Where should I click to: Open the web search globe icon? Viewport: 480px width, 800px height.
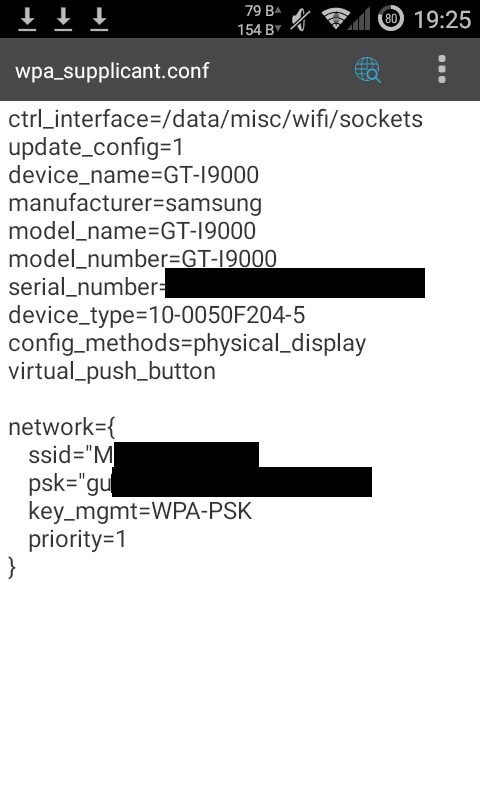(367, 70)
